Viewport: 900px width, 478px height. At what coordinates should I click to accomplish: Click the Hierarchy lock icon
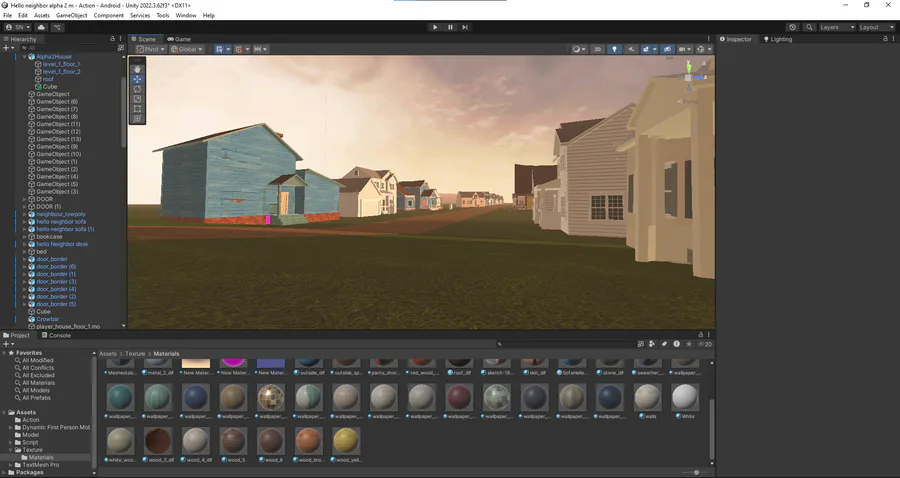click(x=112, y=39)
